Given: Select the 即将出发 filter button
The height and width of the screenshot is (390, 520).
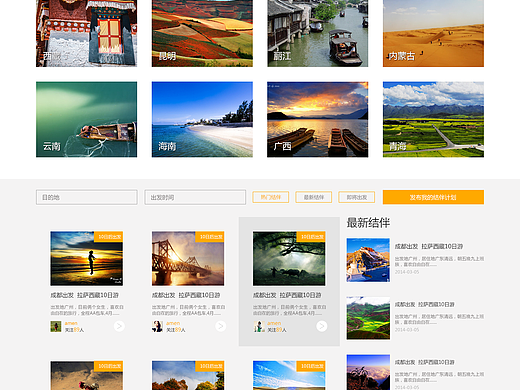Looking at the screenshot, I should [x=357, y=197].
